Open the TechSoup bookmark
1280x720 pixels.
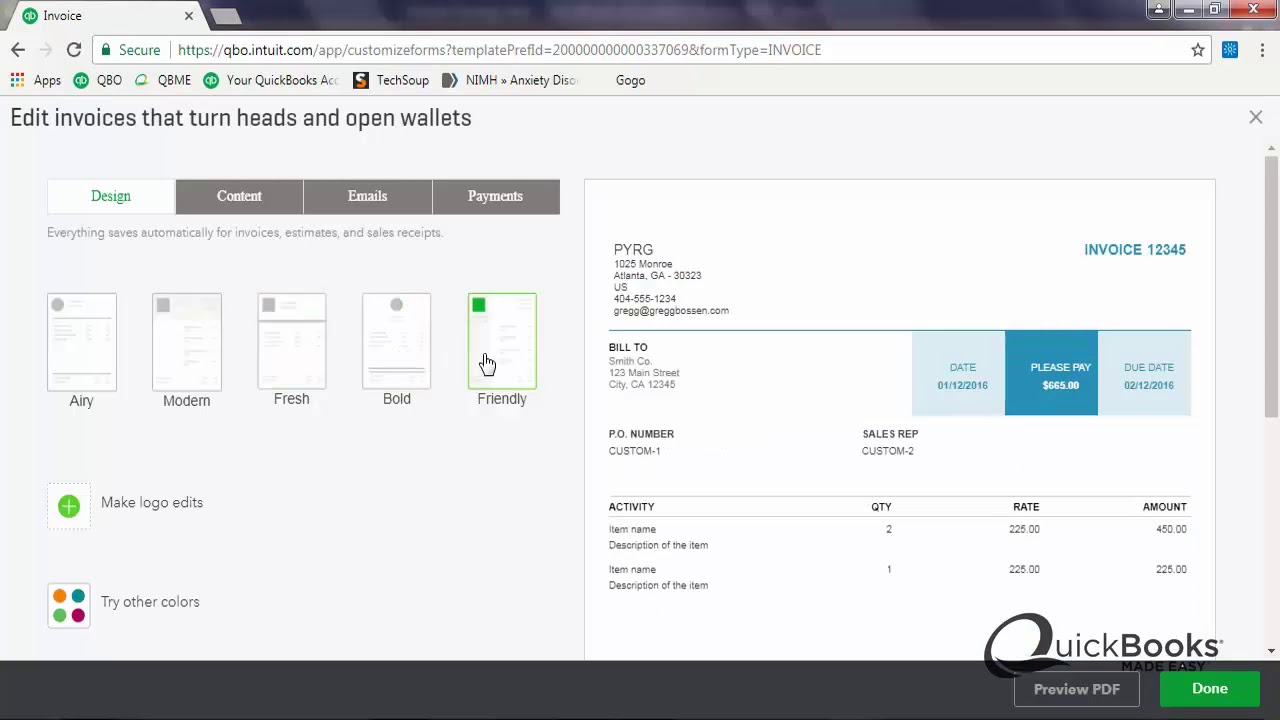pyautogui.click(x=391, y=80)
